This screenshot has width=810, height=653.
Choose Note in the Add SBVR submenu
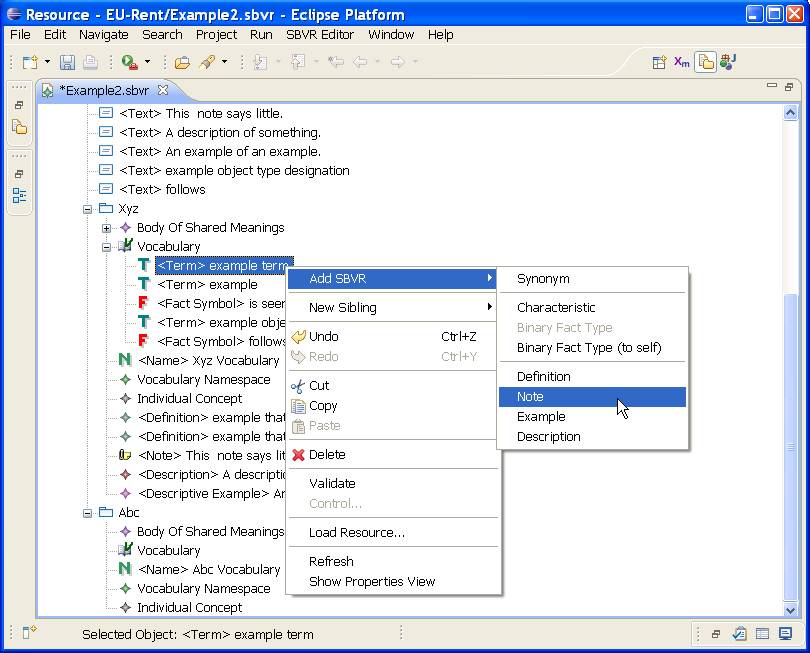(592, 397)
